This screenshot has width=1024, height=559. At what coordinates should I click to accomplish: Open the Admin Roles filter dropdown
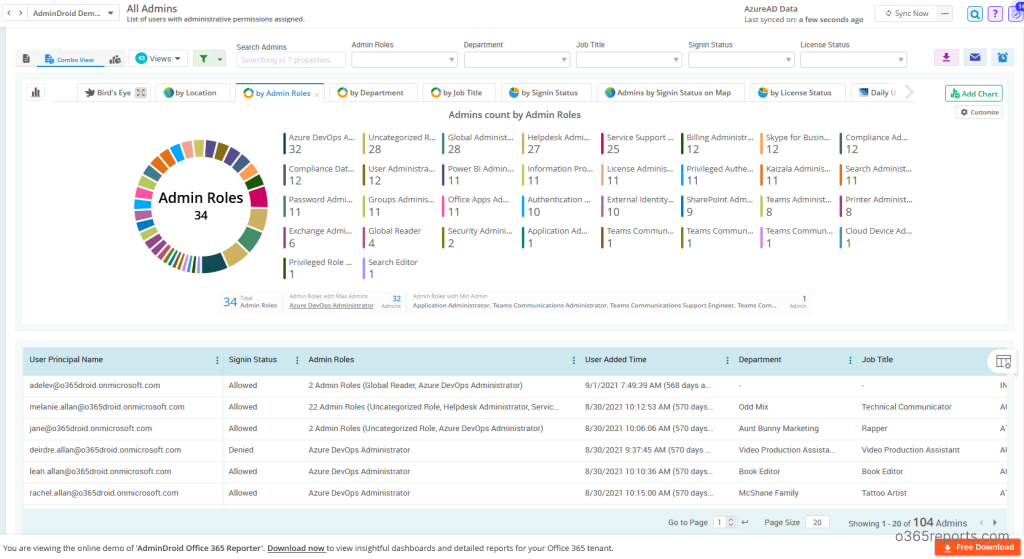404,59
